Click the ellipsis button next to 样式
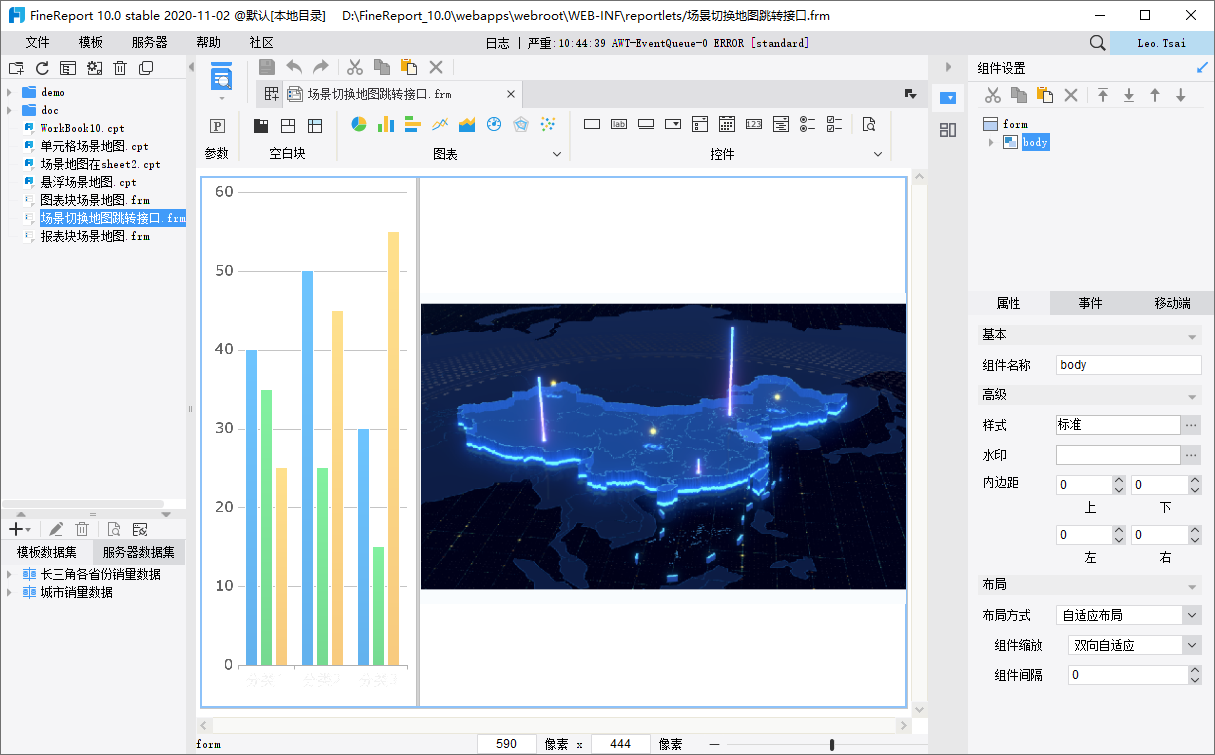Viewport: 1215px width, 755px height. tap(1191, 425)
